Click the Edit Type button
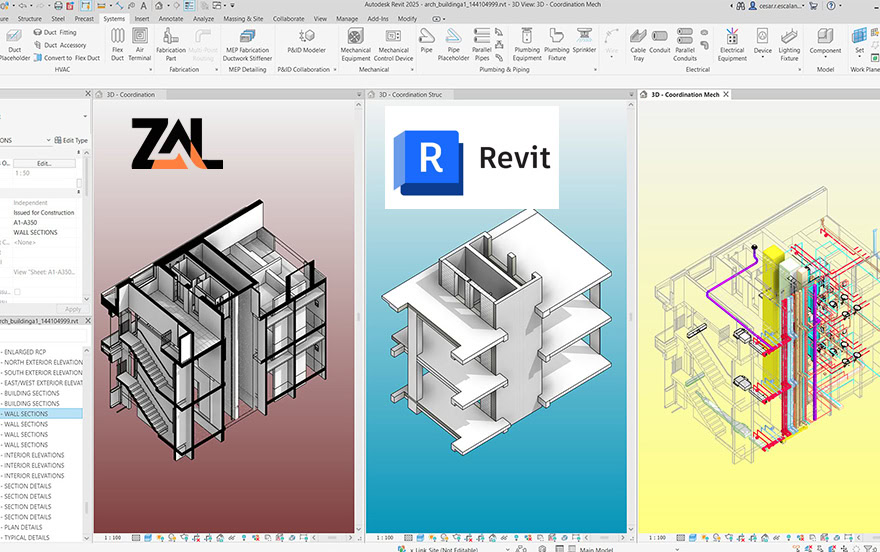The width and height of the screenshot is (880, 552). (x=70, y=141)
